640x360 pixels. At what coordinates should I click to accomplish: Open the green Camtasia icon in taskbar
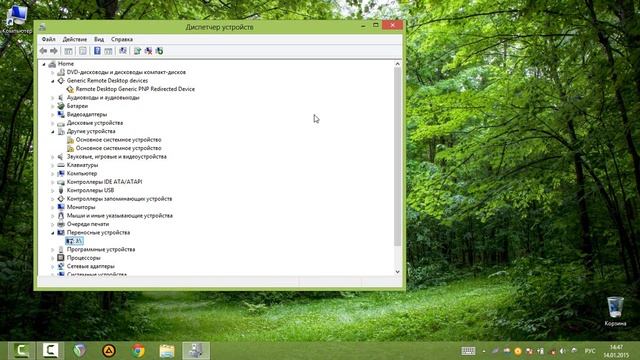point(21,350)
